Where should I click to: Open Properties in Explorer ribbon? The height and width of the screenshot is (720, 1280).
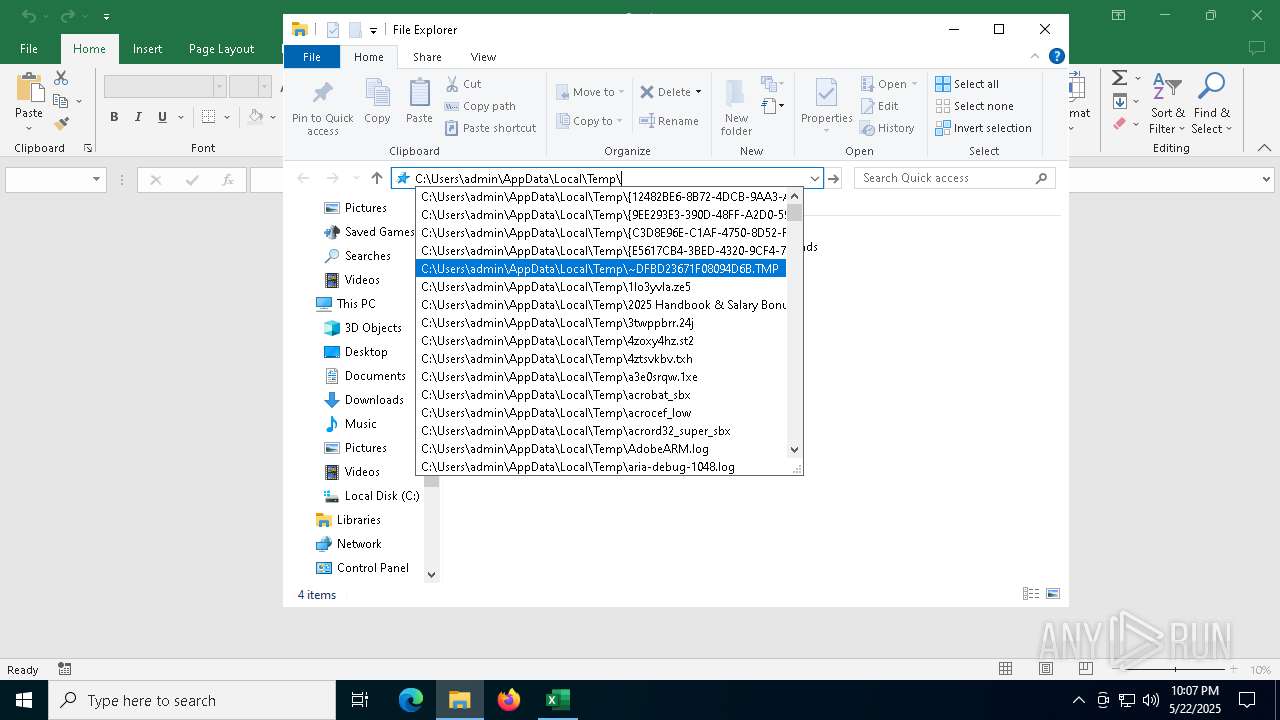point(826,104)
